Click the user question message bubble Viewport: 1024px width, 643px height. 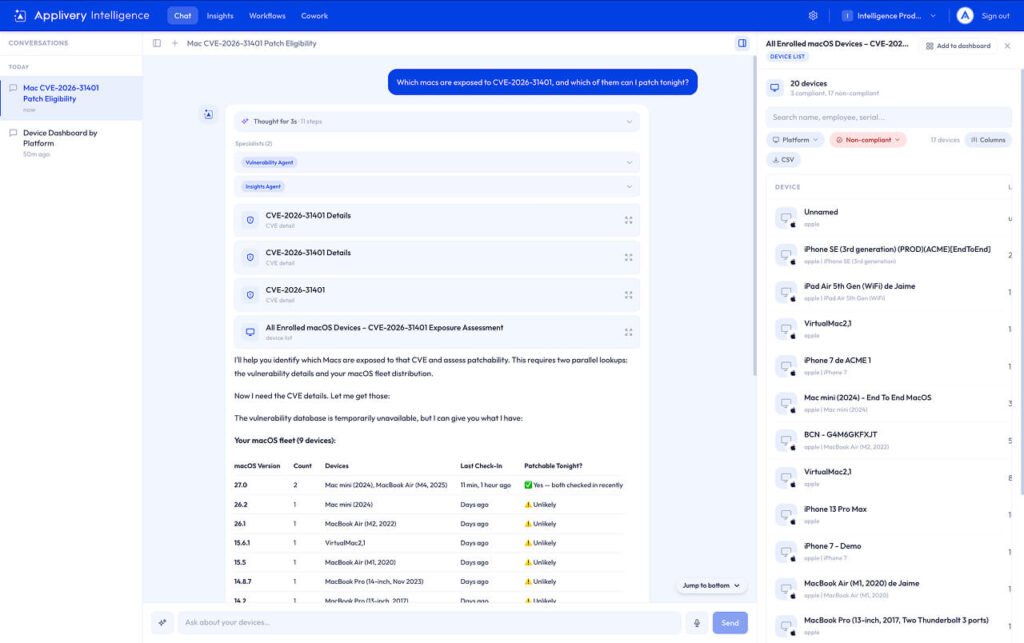[542, 82]
